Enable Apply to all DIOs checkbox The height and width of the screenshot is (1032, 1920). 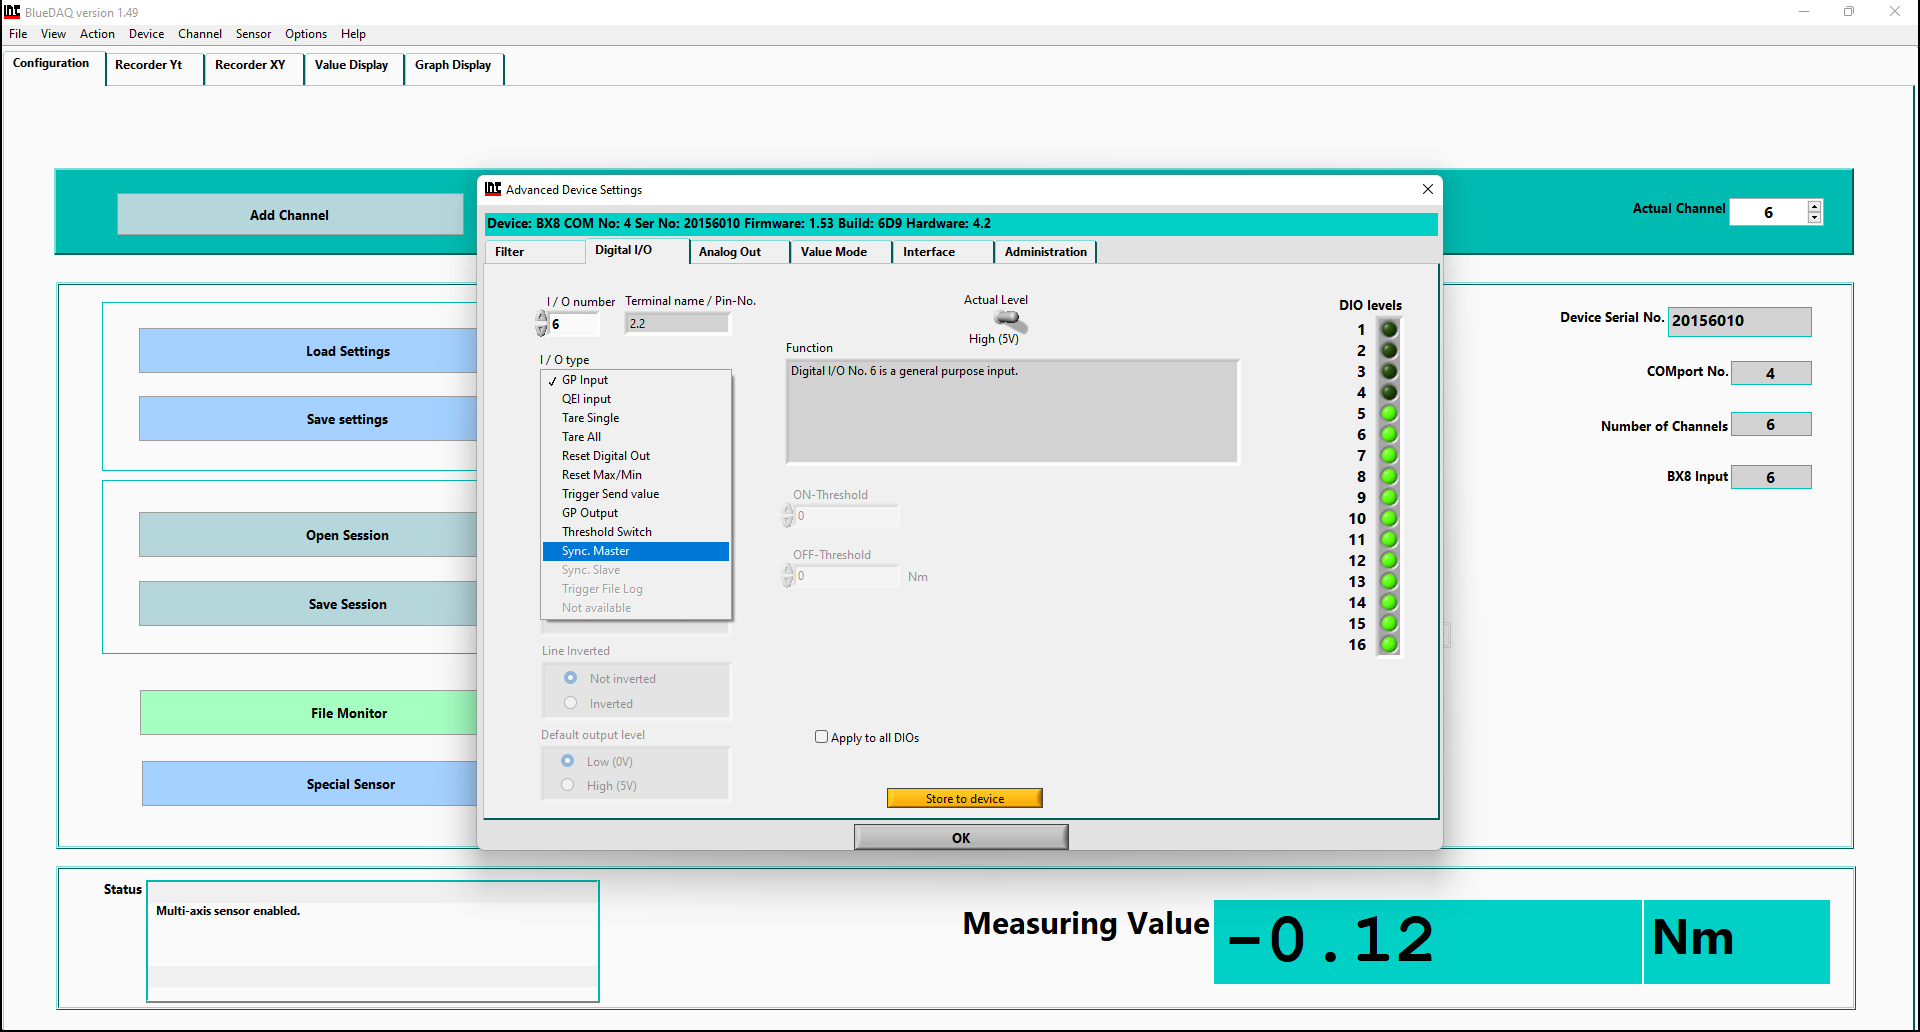822,737
